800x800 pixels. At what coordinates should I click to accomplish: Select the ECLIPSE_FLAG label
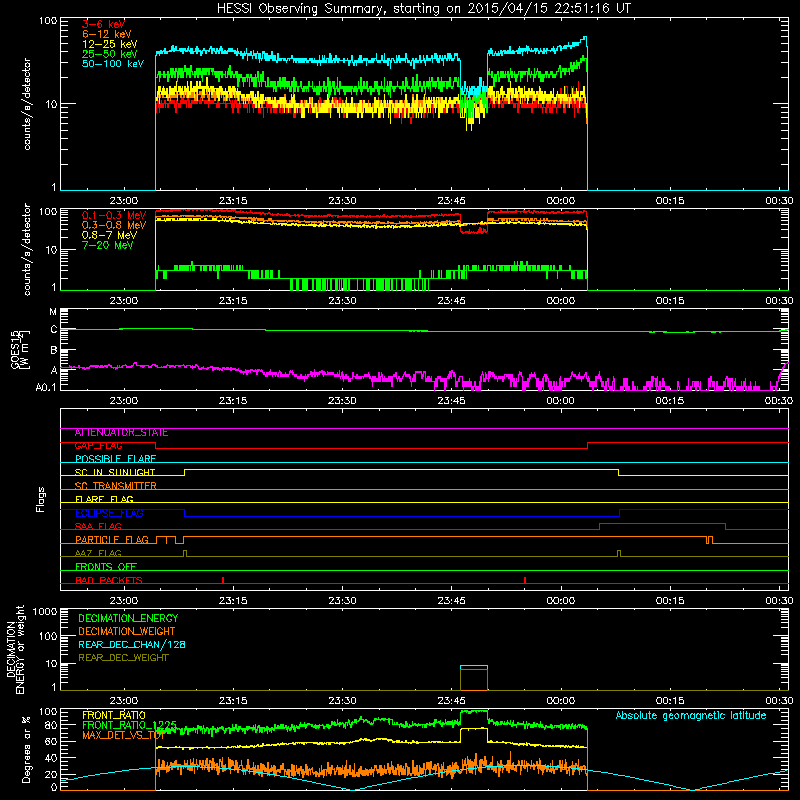pyautogui.click(x=109, y=513)
